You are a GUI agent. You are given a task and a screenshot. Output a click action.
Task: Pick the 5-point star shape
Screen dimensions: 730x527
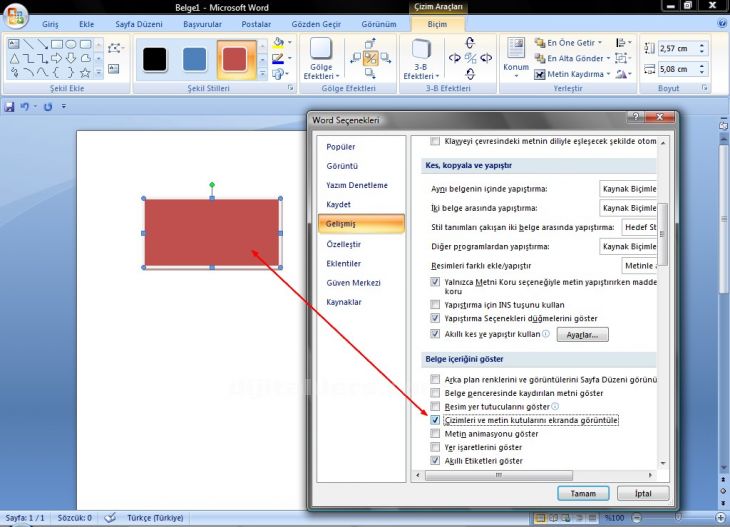[x=85, y=73]
